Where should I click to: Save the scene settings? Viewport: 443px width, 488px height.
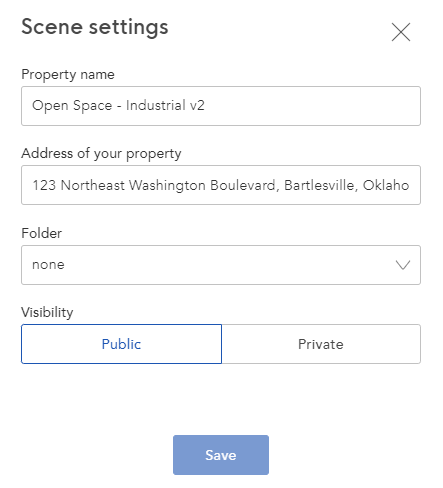coord(221,455)
